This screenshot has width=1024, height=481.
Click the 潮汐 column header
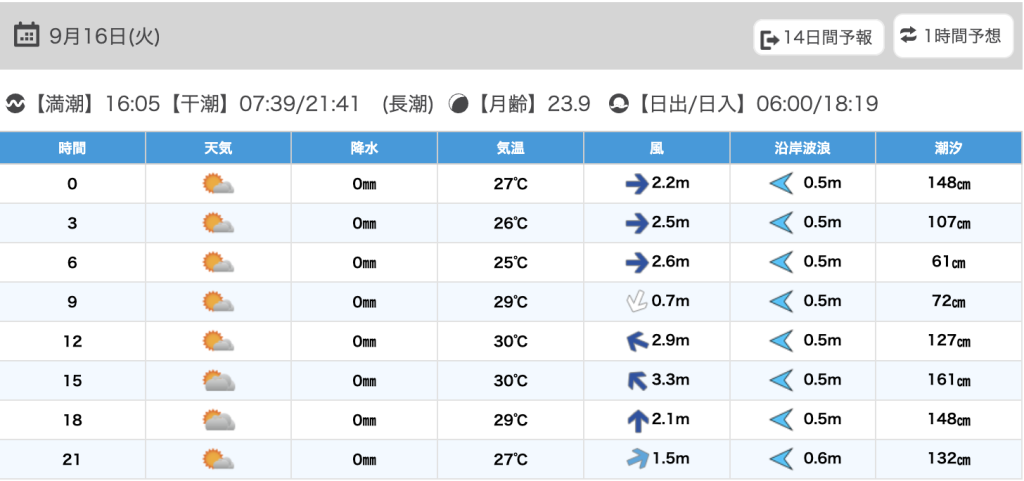click(x=949, y=148)
